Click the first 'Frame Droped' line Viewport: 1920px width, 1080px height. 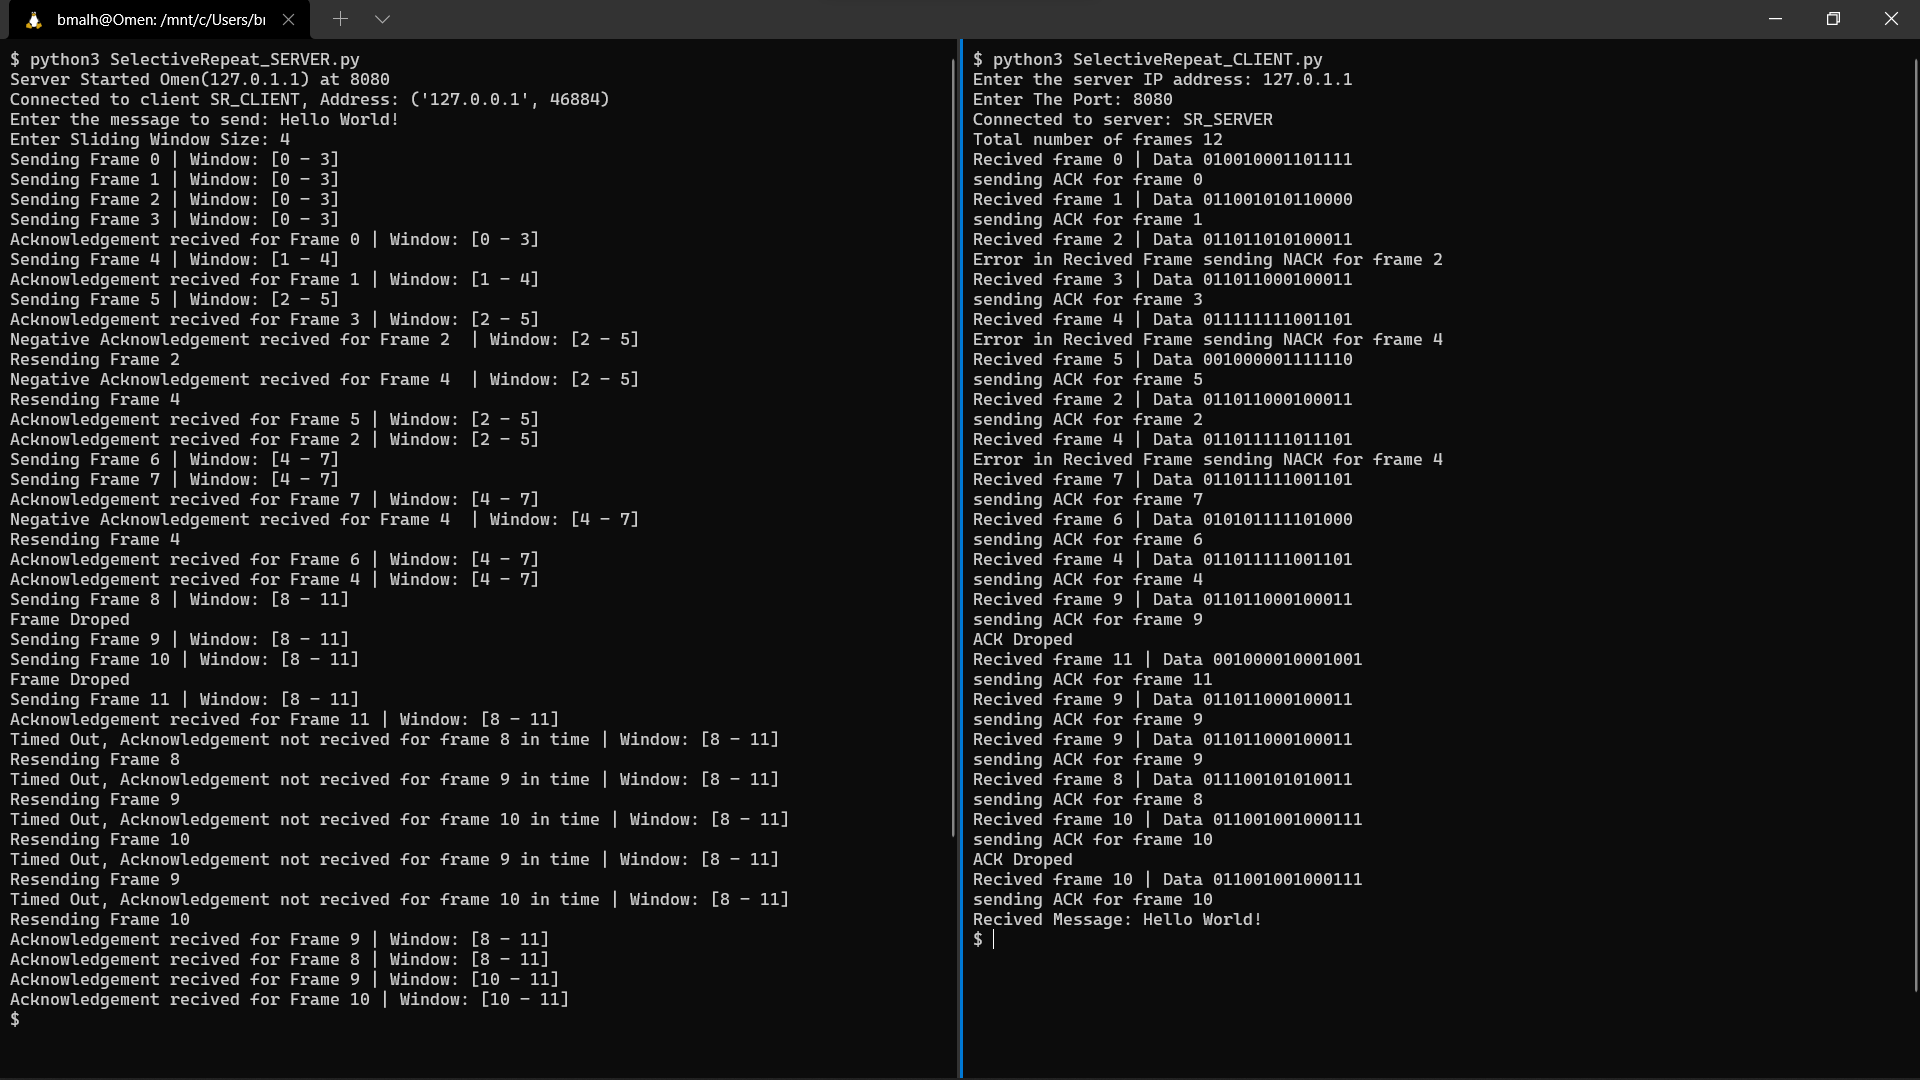point(69,619)
